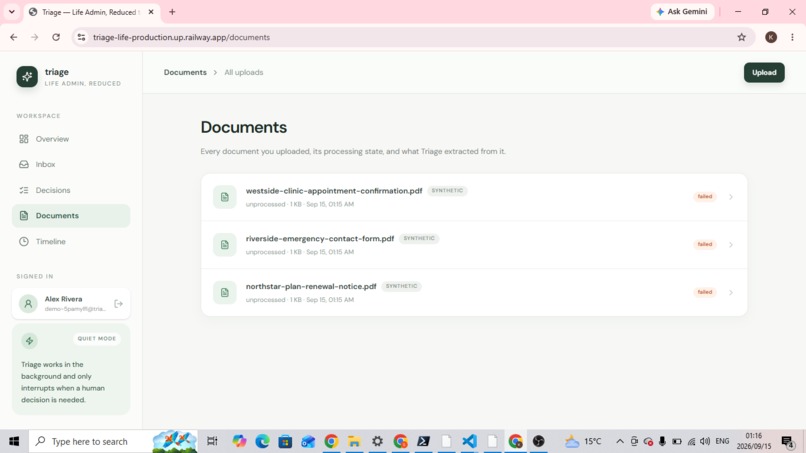Expand the northstar-plan document row chevron
Screen dimensions: 806x453
click(x=730, y=293)
